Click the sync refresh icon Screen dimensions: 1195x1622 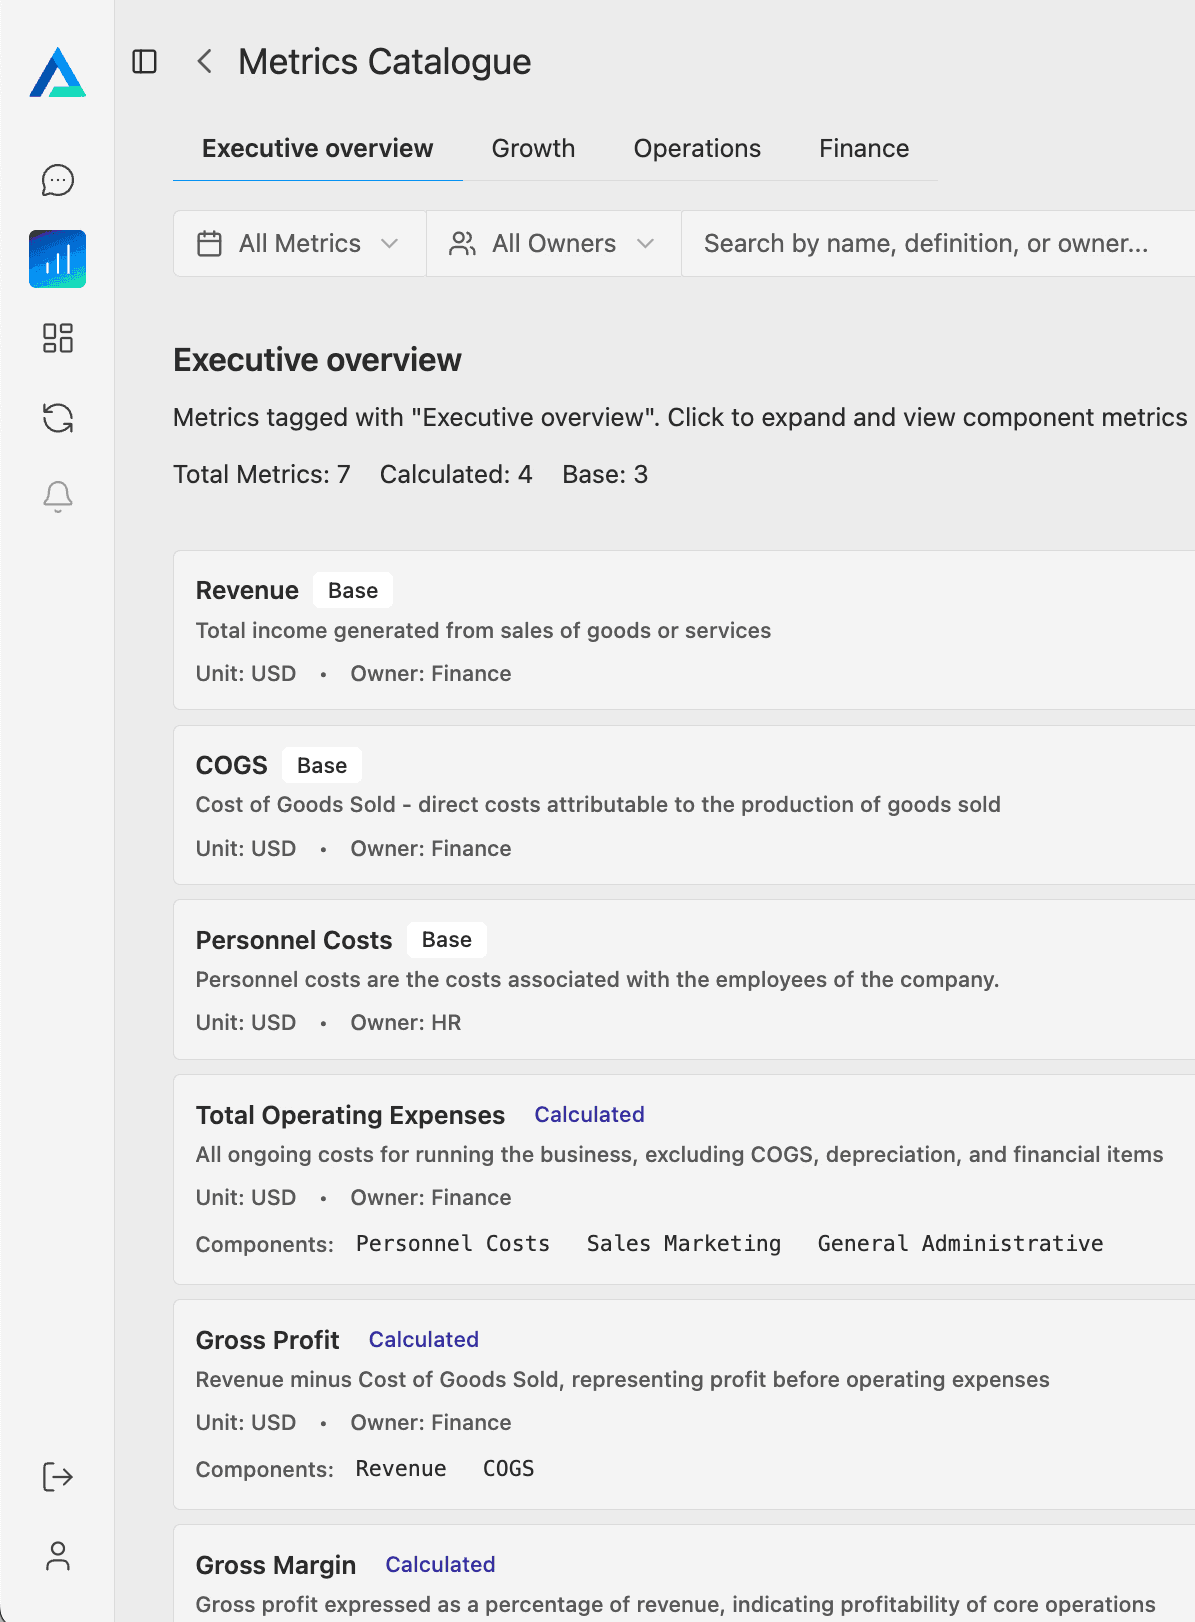58,417
